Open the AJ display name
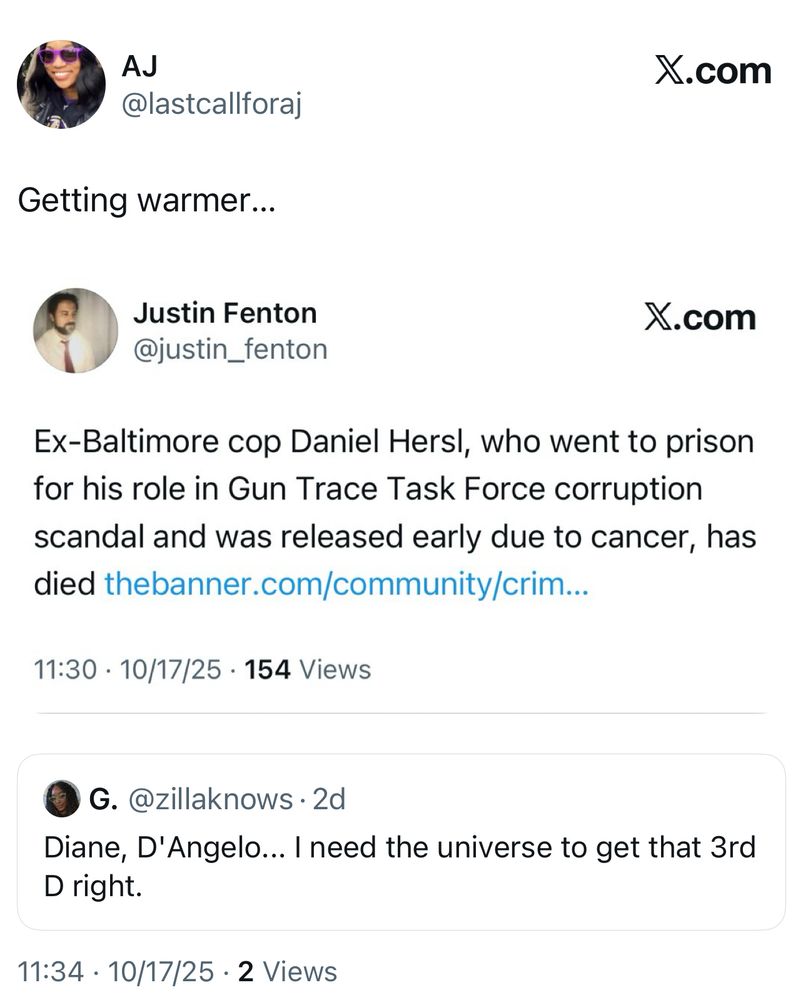 point(139,66)
